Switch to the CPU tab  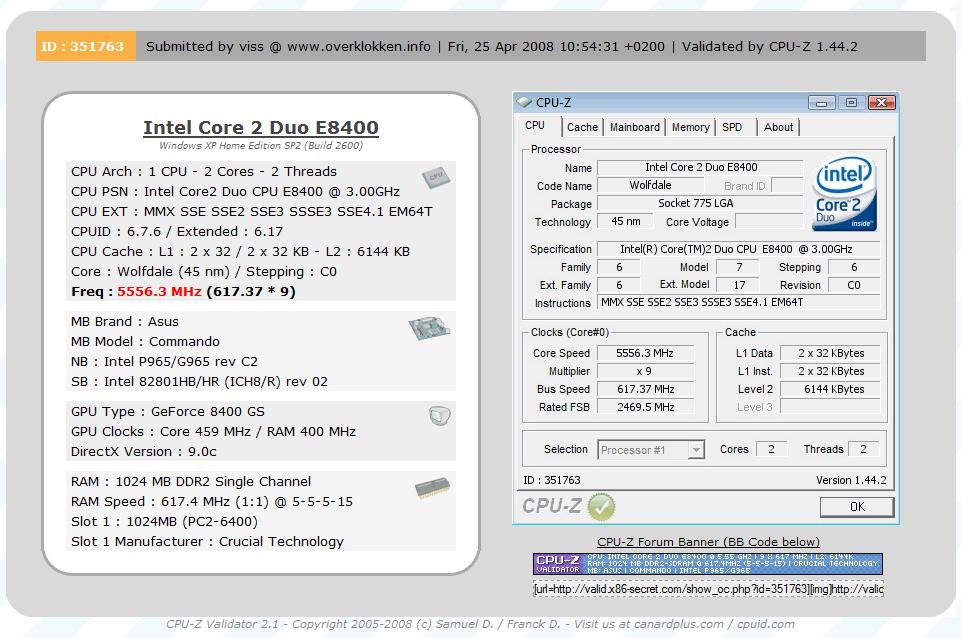[535, 126]
